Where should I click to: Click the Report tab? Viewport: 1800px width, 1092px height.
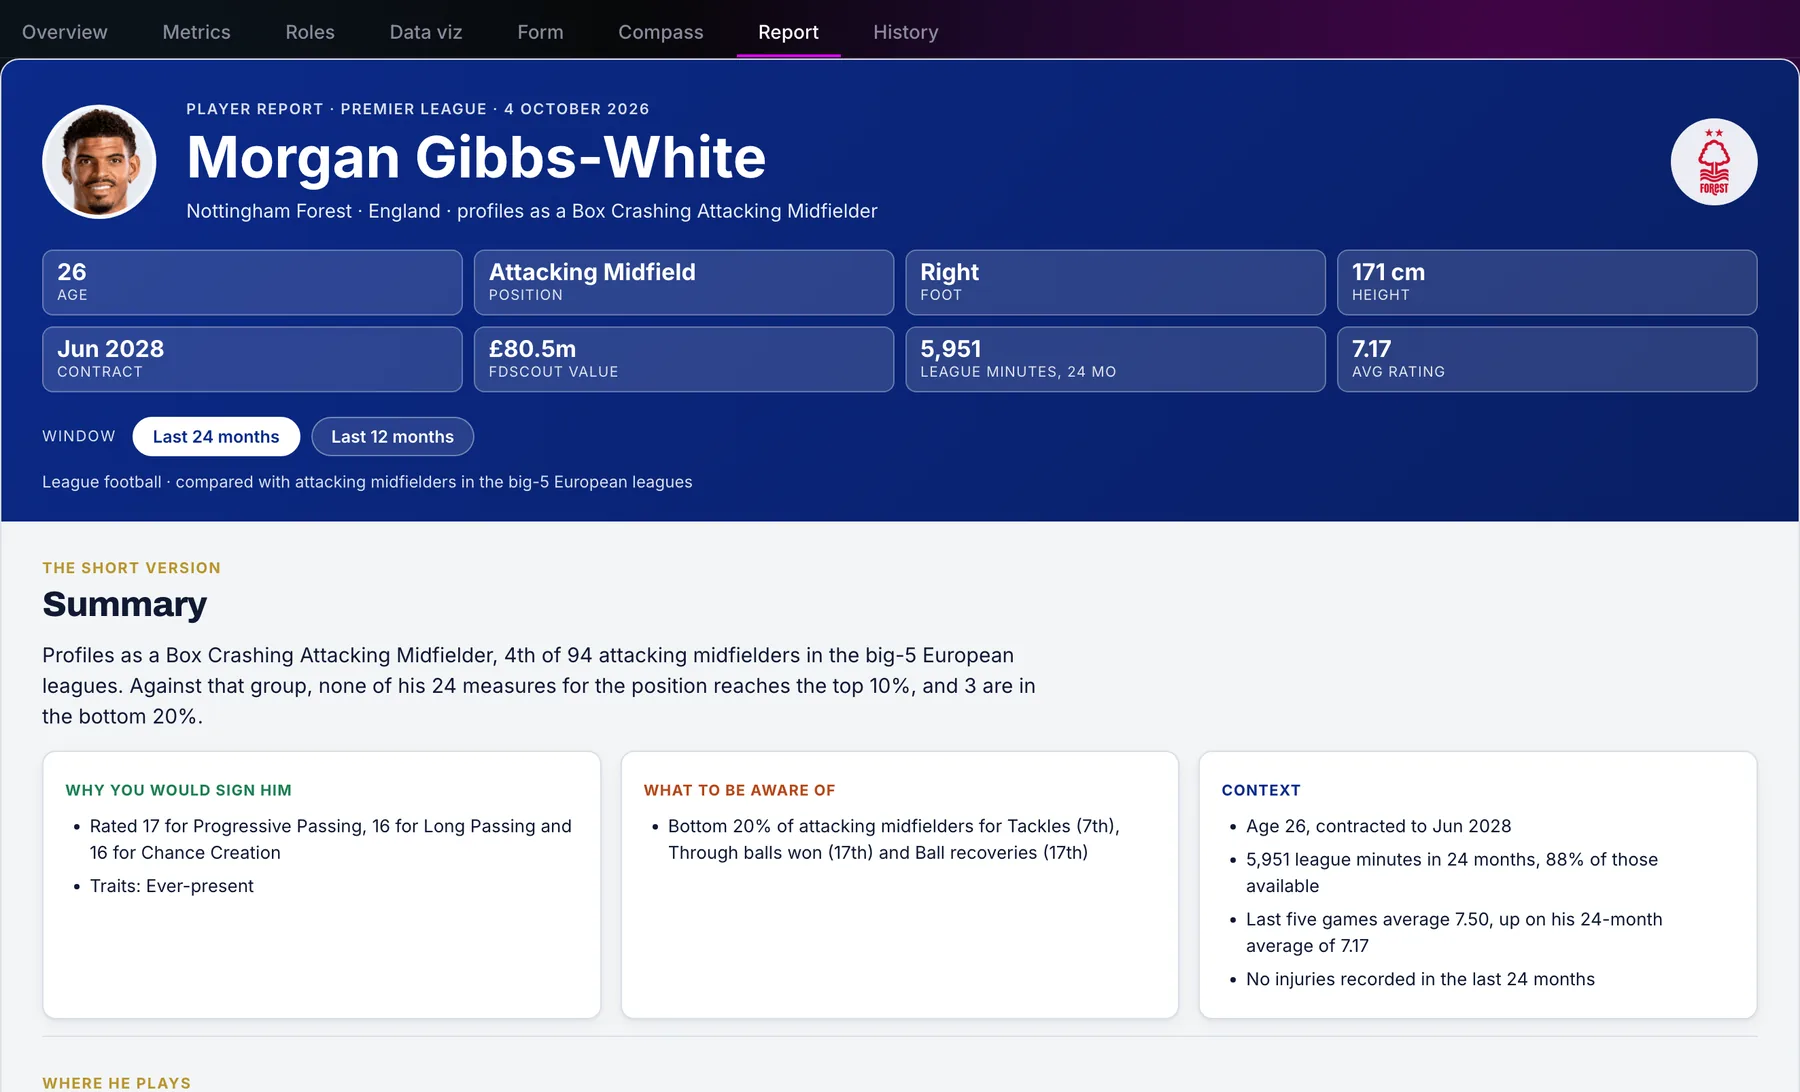pos(788,32)
